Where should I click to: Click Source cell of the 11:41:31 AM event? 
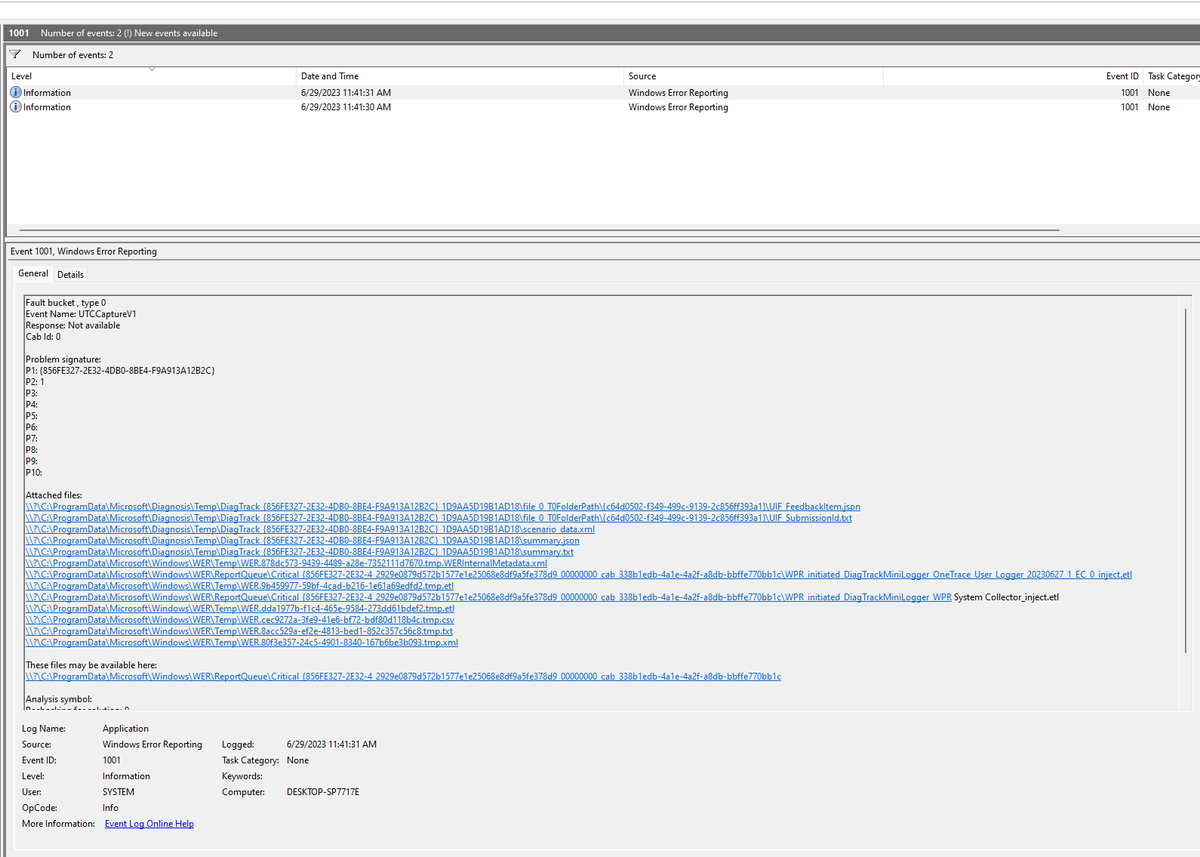pyautogui.click(x=678, y=93)
